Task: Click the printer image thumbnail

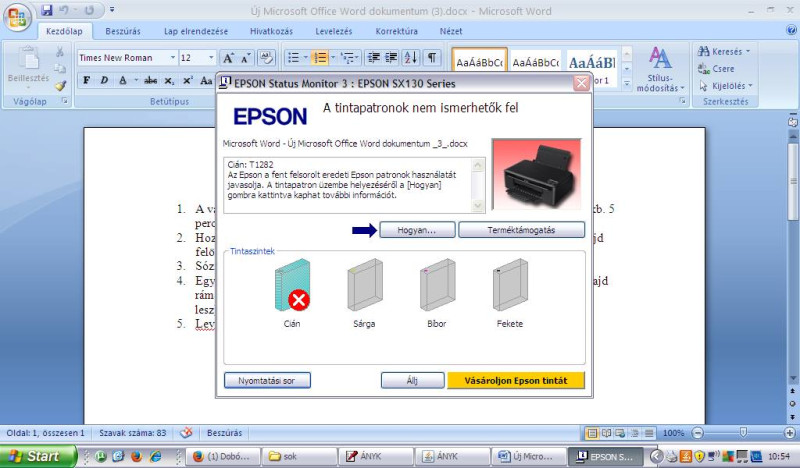Action: [x=536, y=174]
